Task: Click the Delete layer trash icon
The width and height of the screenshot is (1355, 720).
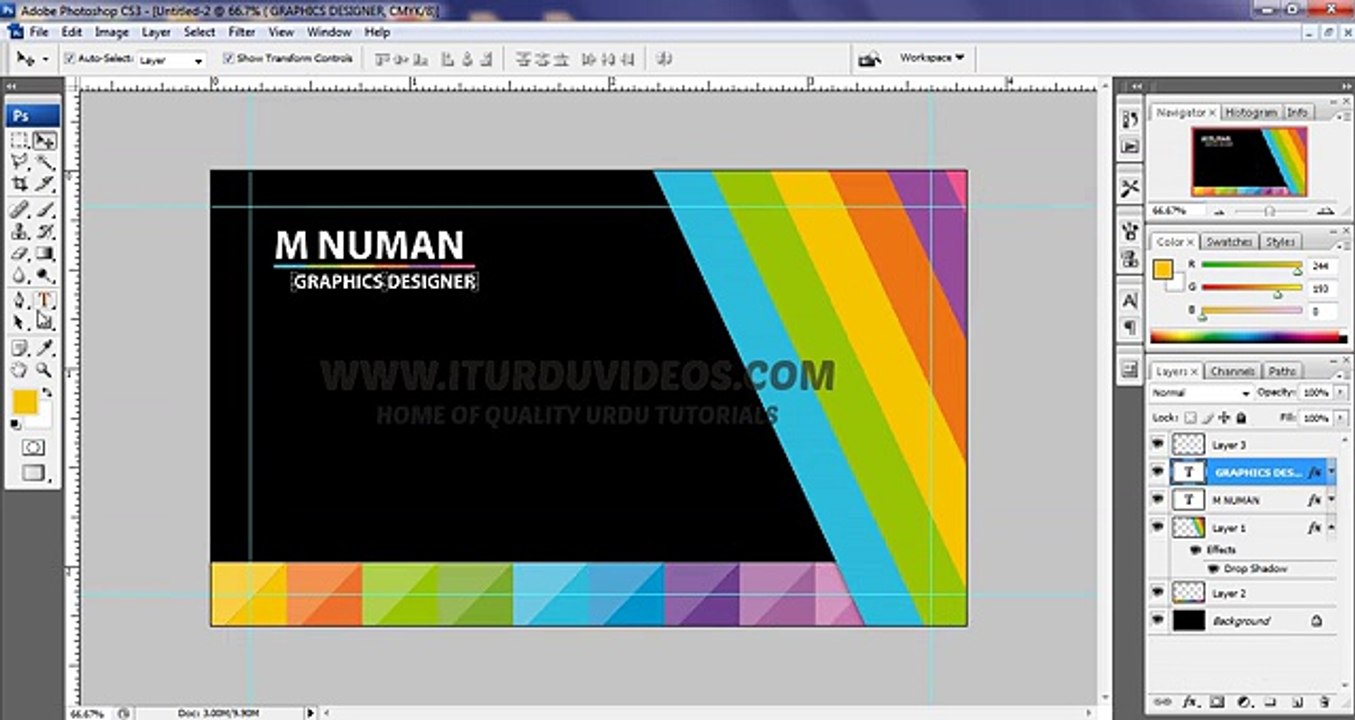Action: click(1326, 702)
